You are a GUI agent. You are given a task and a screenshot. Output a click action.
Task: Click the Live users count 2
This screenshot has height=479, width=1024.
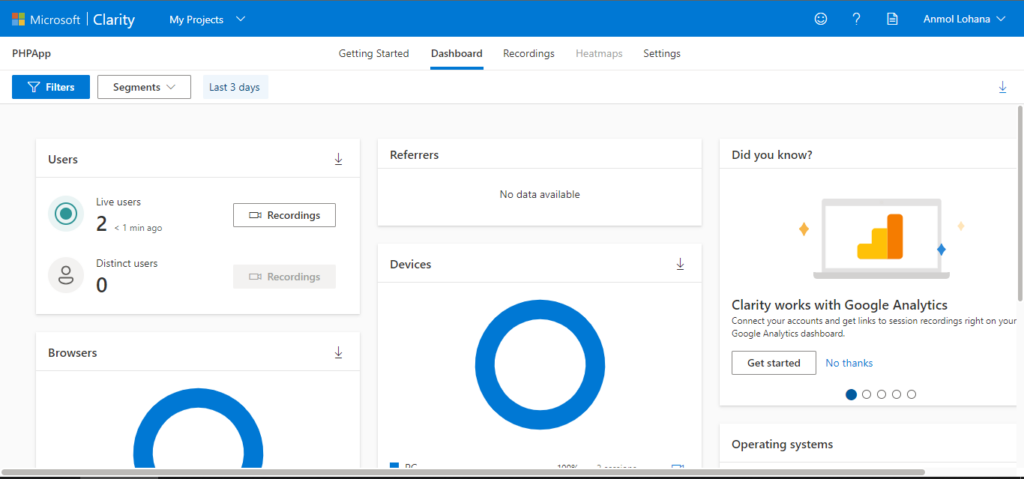[101, 224]
